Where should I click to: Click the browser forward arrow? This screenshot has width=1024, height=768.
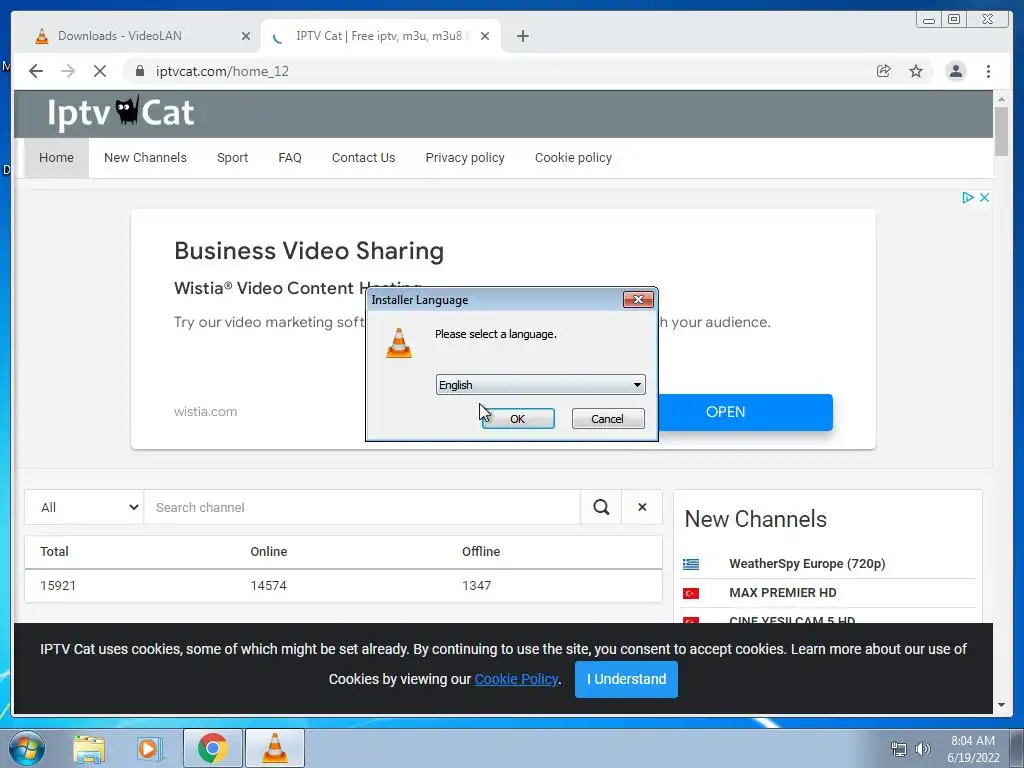tap(68, 71)
